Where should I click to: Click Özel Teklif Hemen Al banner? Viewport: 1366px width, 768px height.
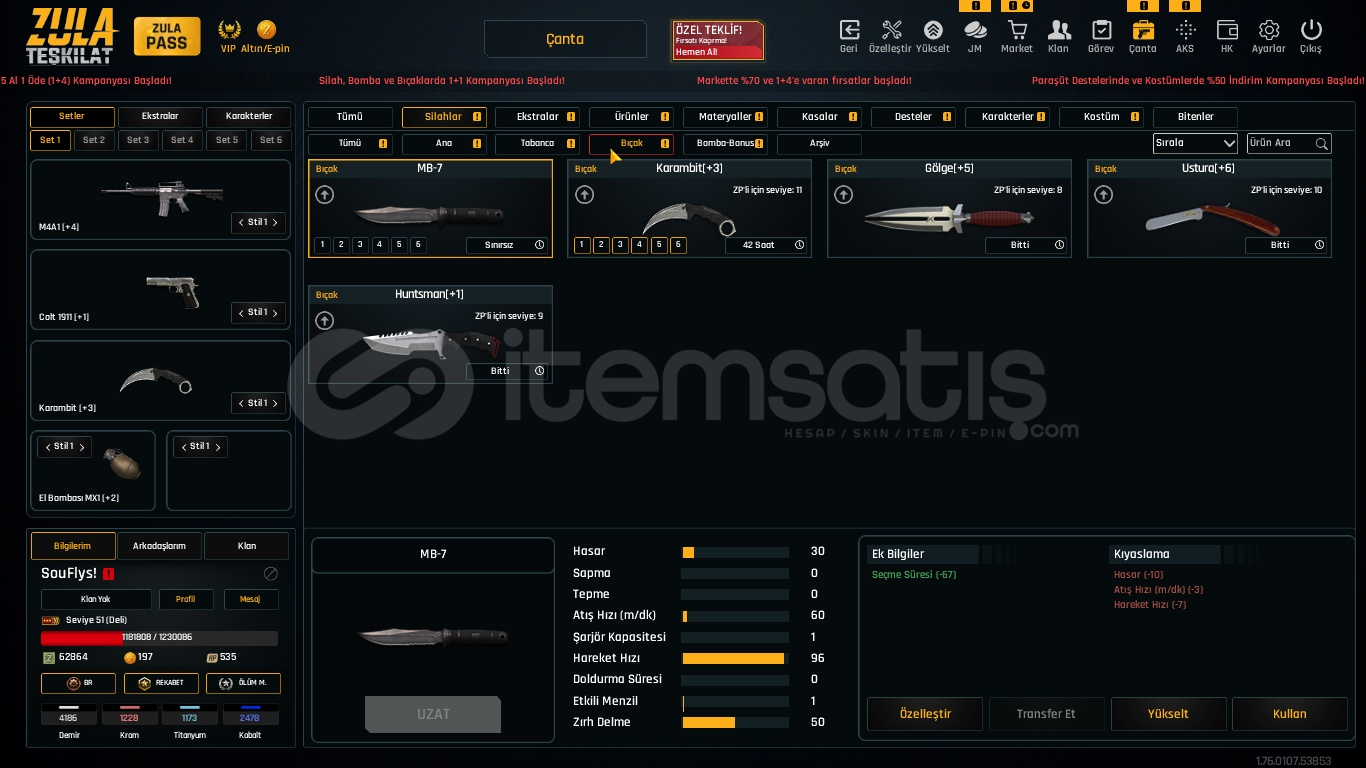[718, 40]
